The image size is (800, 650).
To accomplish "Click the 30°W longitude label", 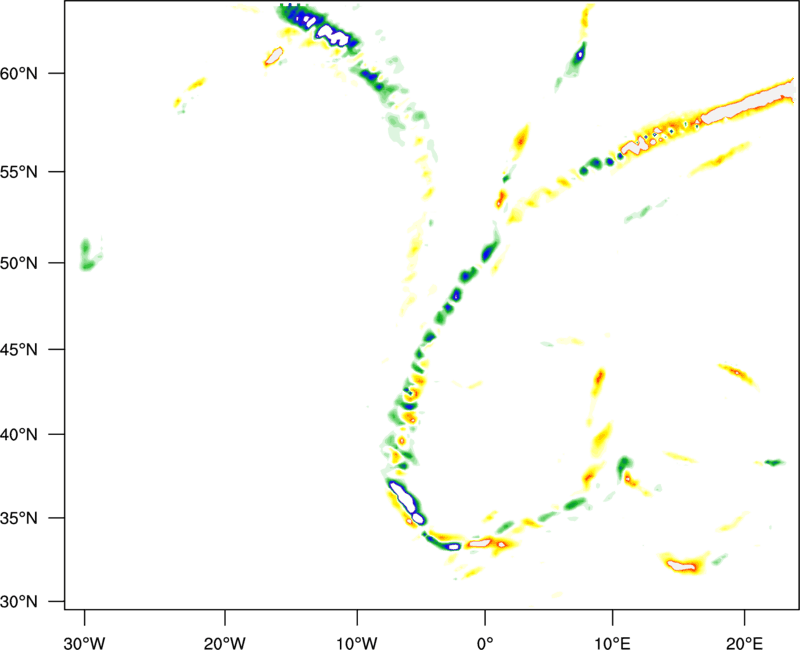I will point(84,643).
